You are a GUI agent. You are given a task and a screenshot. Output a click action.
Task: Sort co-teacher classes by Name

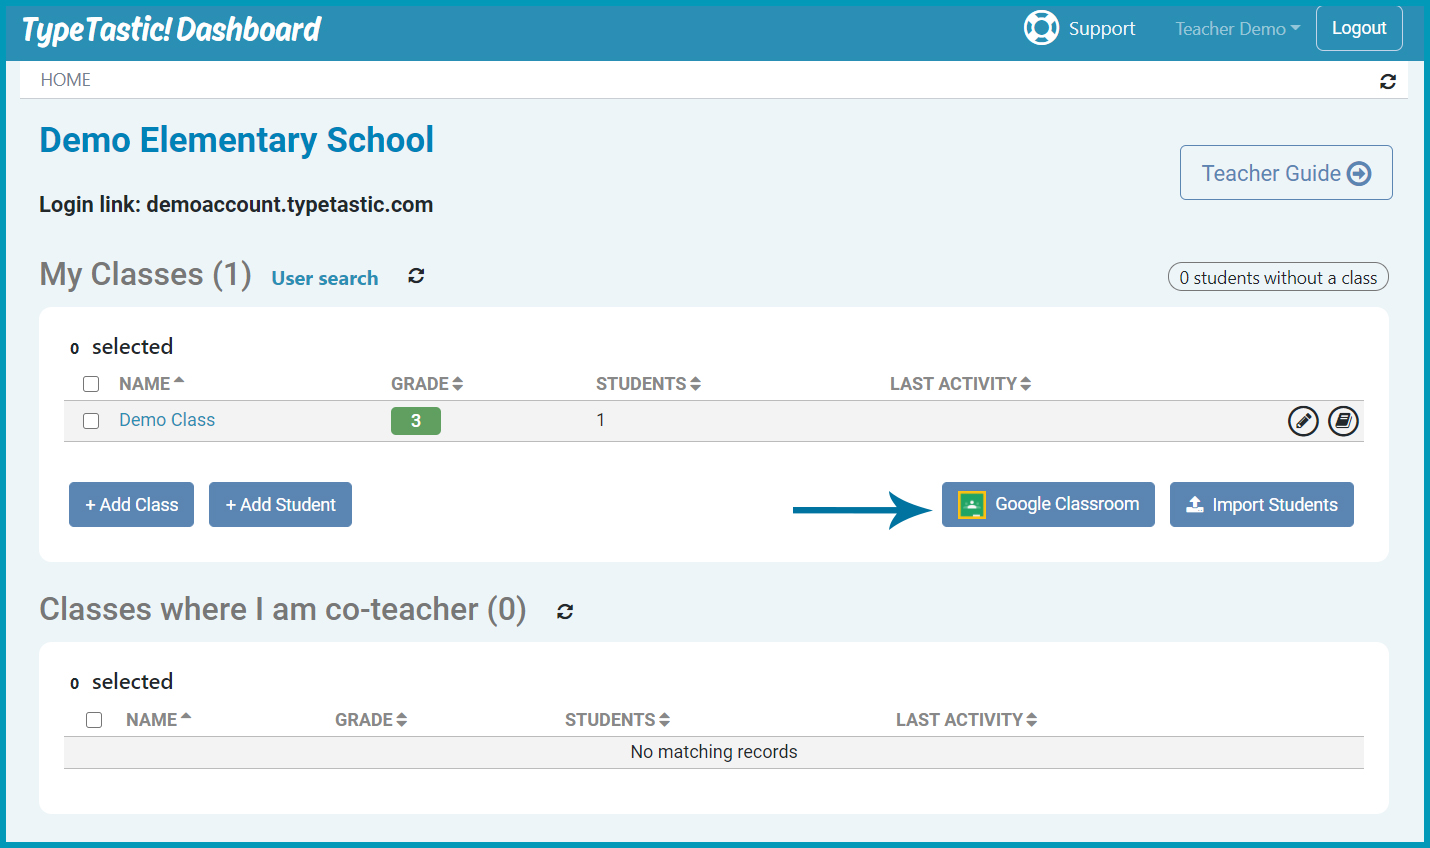pyautogui.click(x=158, y=719)
